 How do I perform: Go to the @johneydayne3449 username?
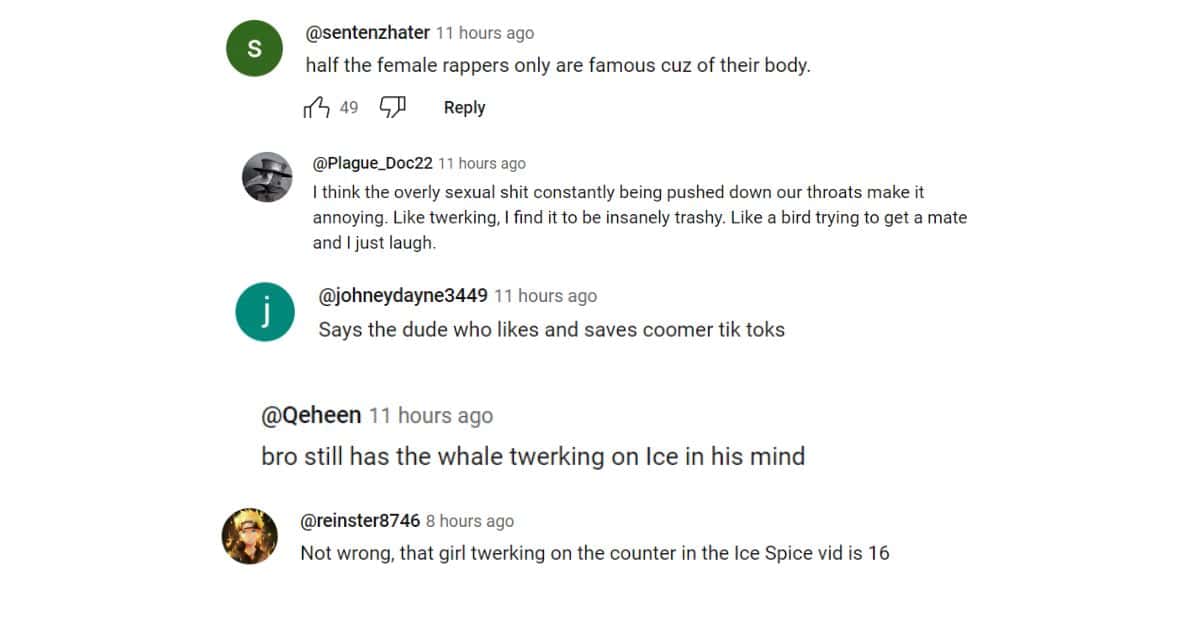point(402,296)
